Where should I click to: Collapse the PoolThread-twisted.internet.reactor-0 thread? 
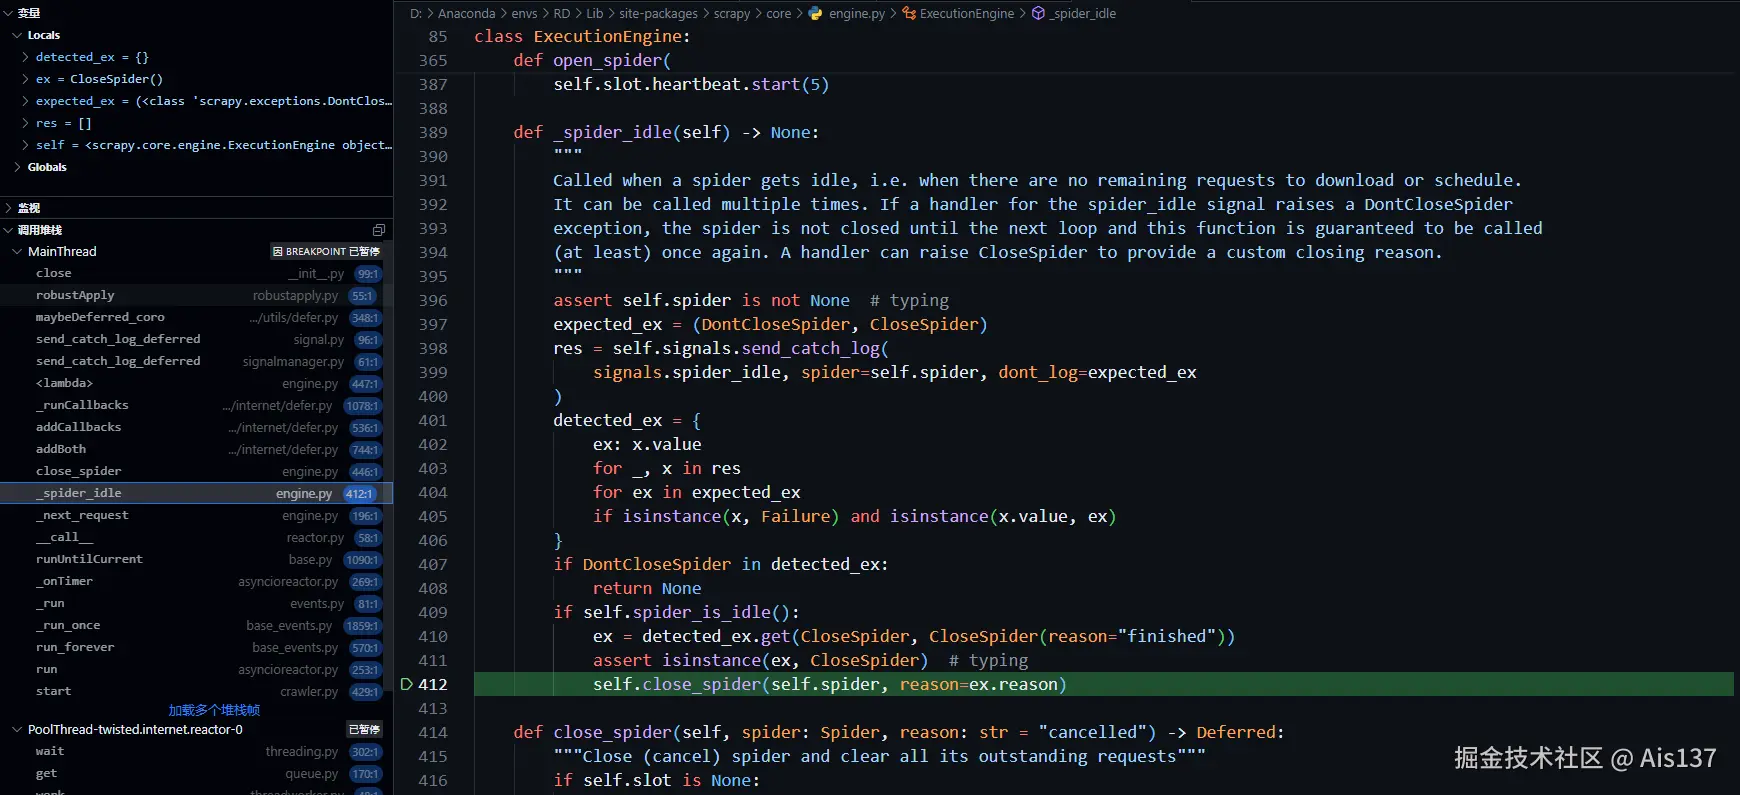click(17, 729)
